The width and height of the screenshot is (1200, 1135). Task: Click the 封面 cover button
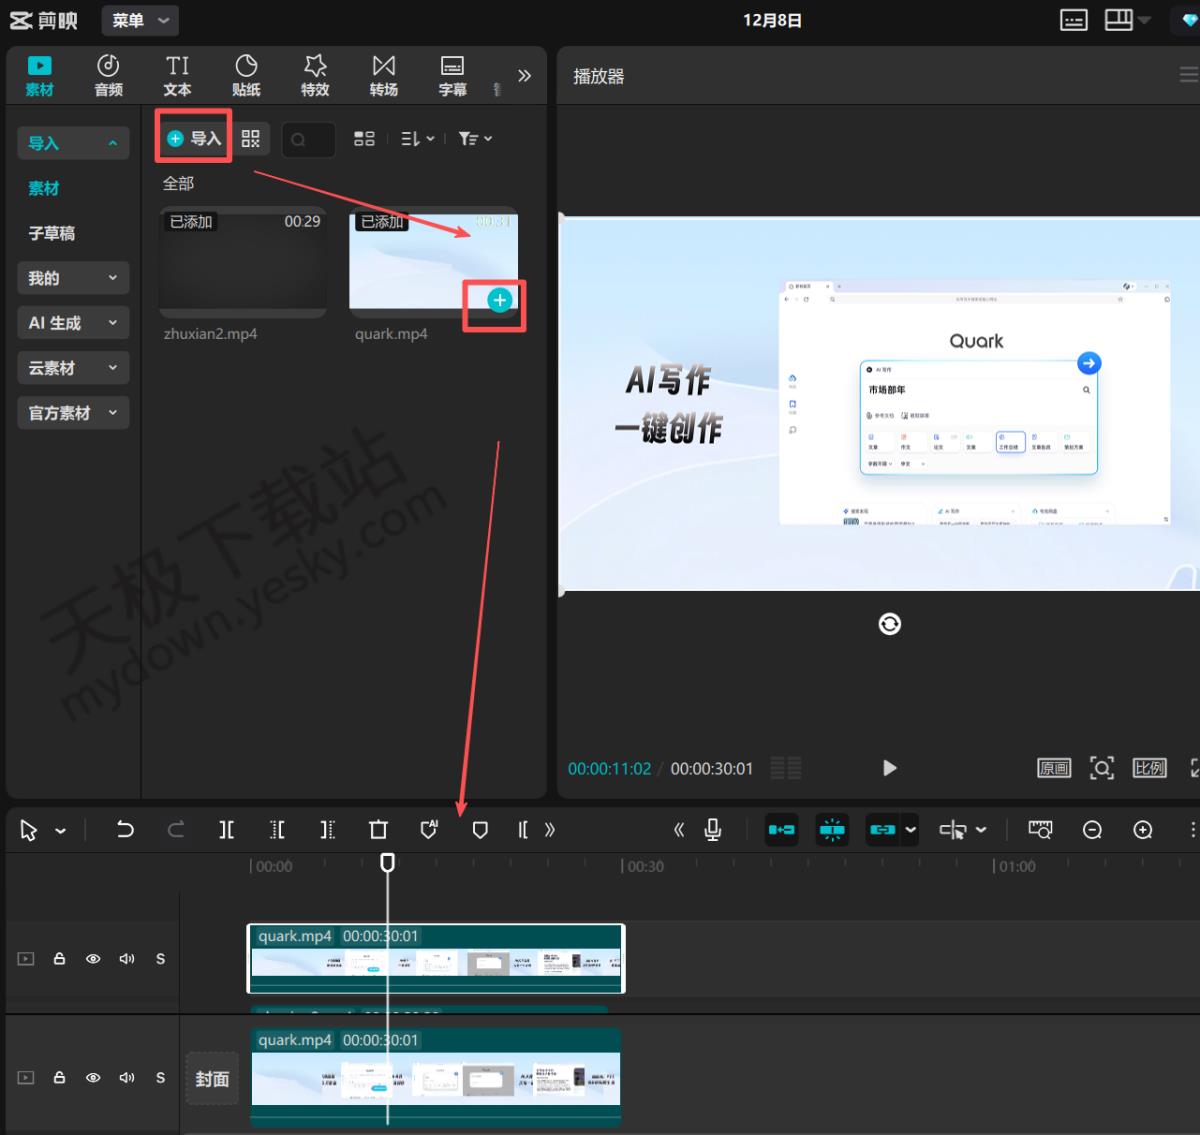tap(212, 1079)
